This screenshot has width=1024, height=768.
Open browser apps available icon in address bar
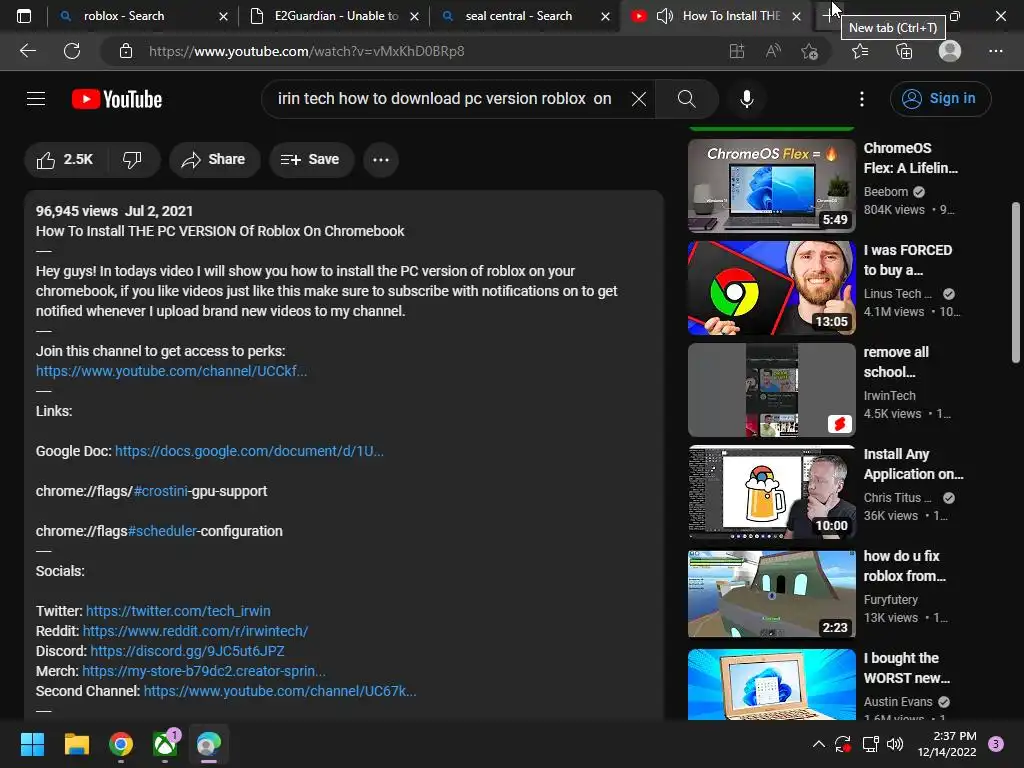click(736, 51)
